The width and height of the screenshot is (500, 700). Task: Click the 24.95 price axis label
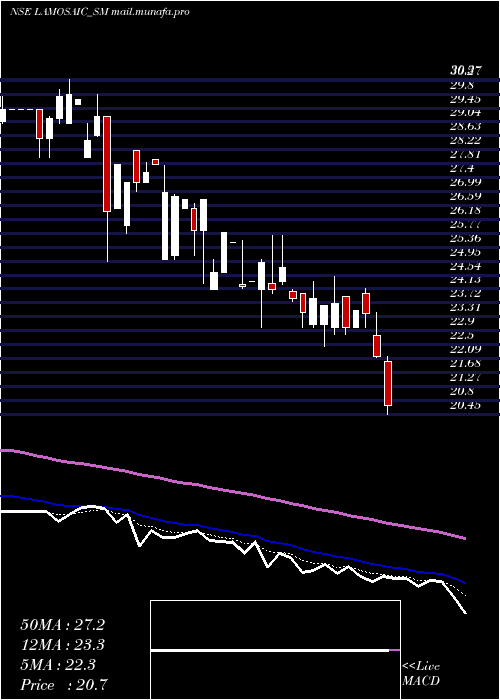(x=465, y=252)
